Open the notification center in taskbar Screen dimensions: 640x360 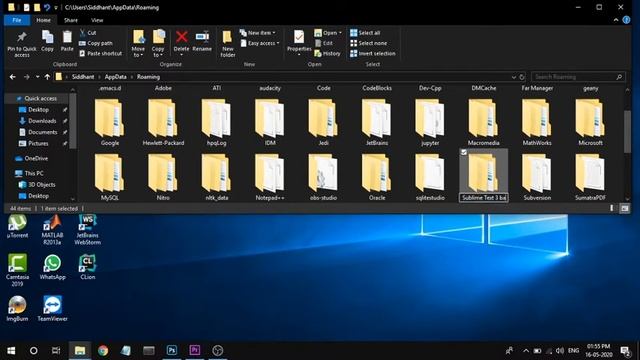click(x=625, y=351)
